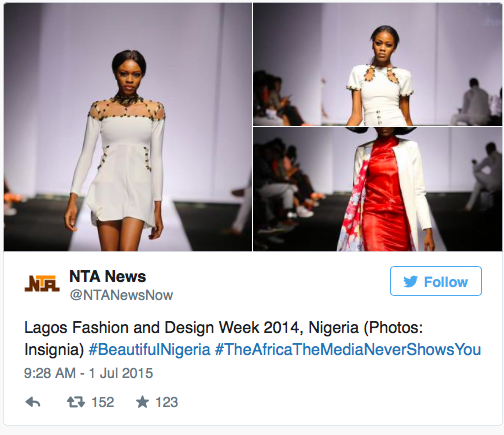Open the 9:28 AM - 1 Jul 2015 timestamp
Image resolution: width=504 pixels, height=435 pixels.
pyautogui.click(x=89, y=373)
